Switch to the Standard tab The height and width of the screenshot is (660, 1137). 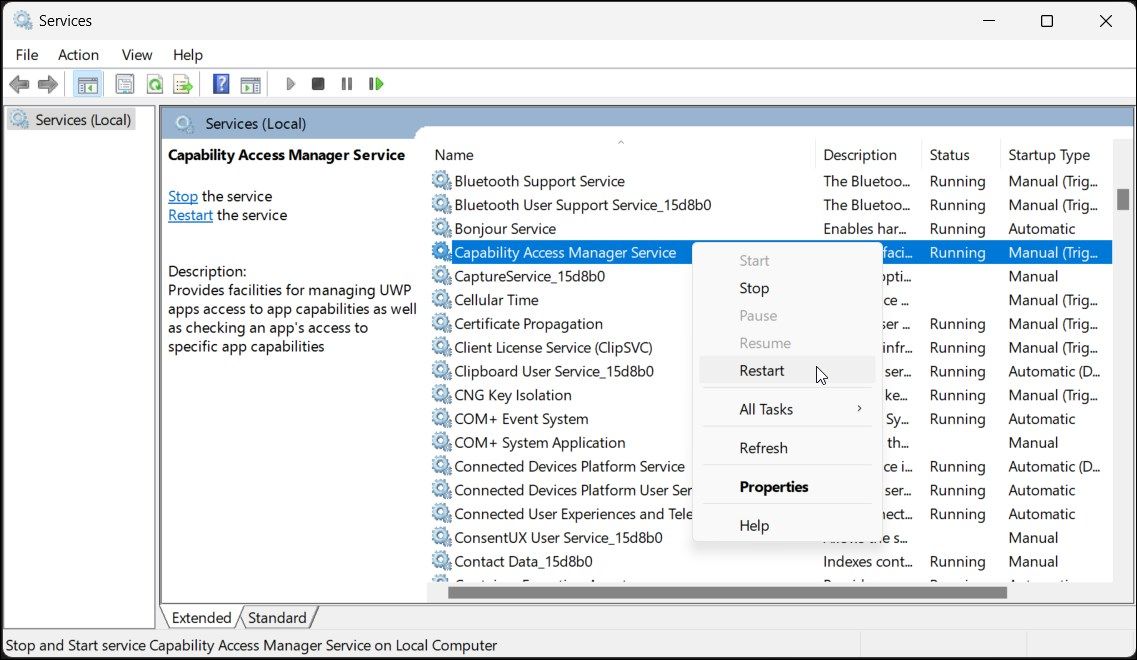point(277,618)
